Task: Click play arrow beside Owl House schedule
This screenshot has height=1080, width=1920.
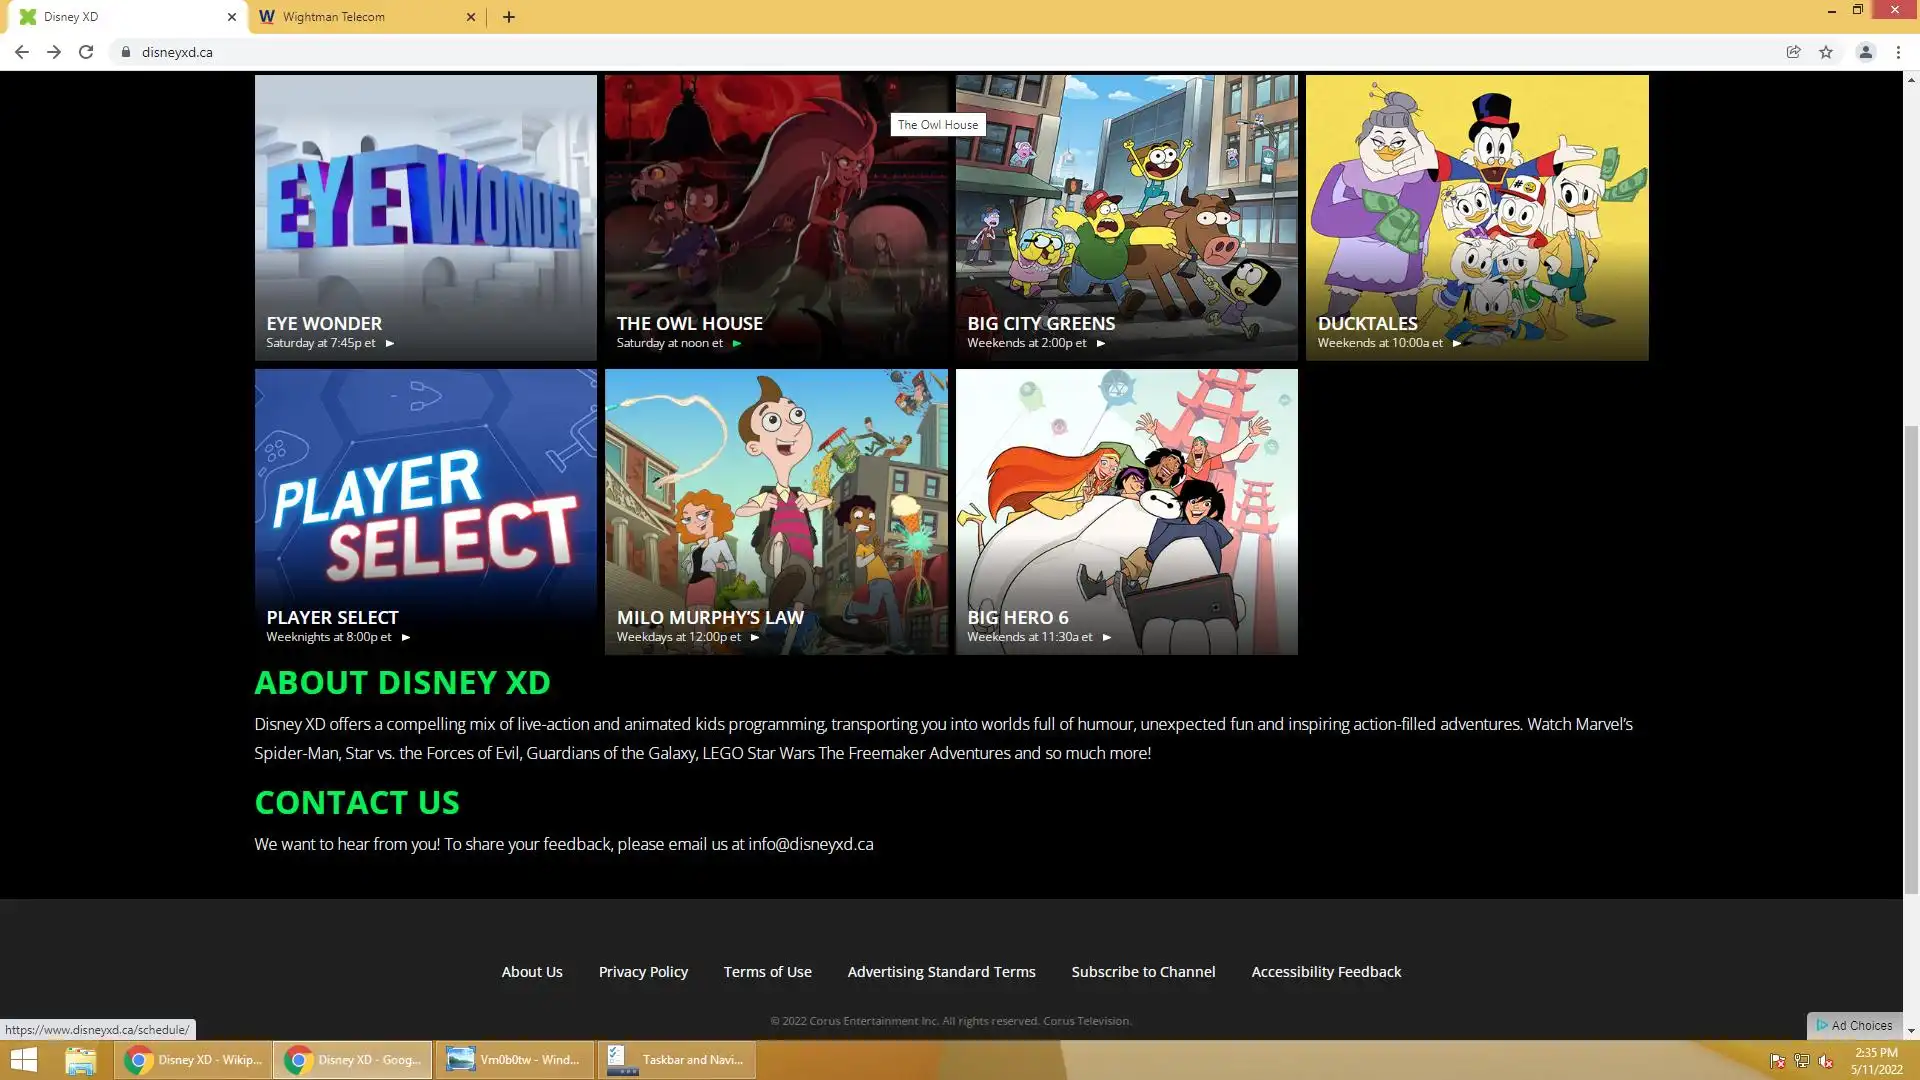Action: point(737,343)
